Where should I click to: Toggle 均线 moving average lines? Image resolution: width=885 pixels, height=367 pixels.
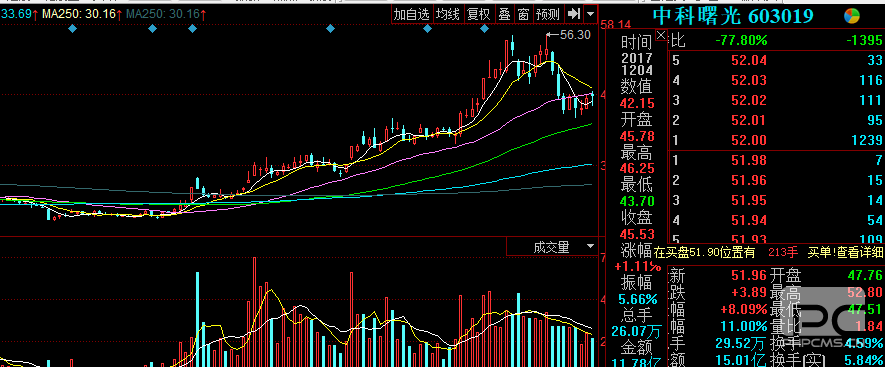pos(448,14)
